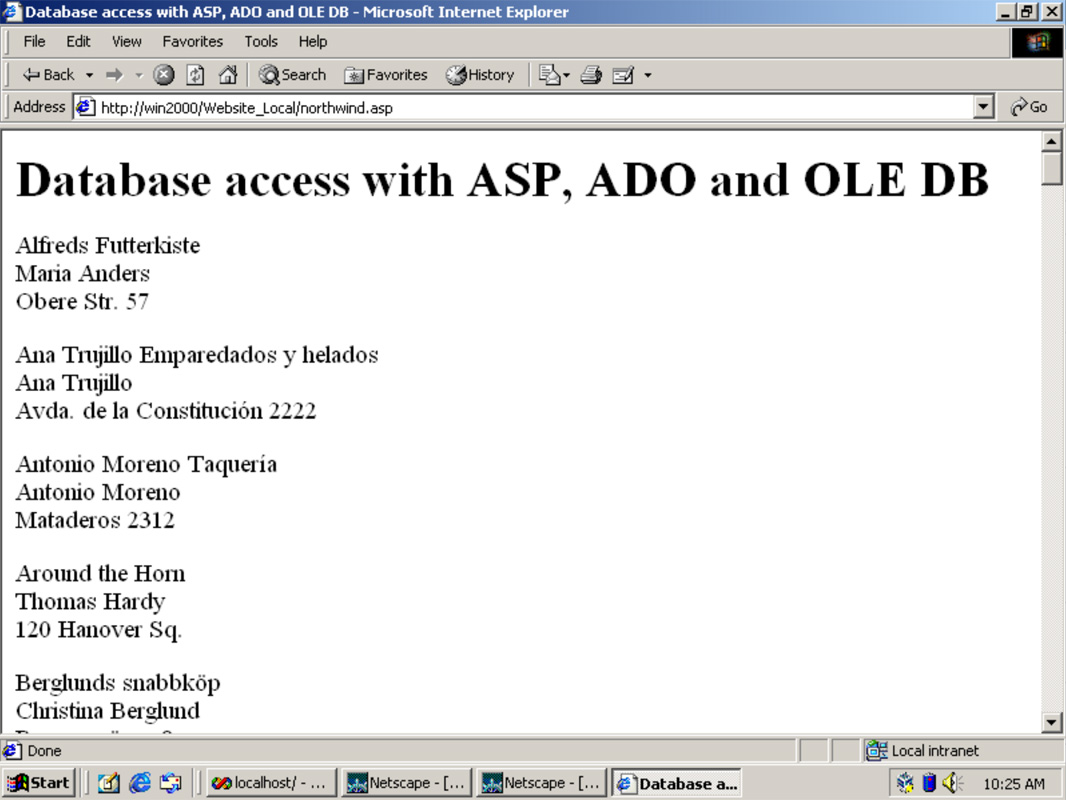Image resolution: width=1066 pixels, height=800 pixels.
Task: Click Ana Trujillo Emparedados y helados
Action: click(x=197, y=355)
